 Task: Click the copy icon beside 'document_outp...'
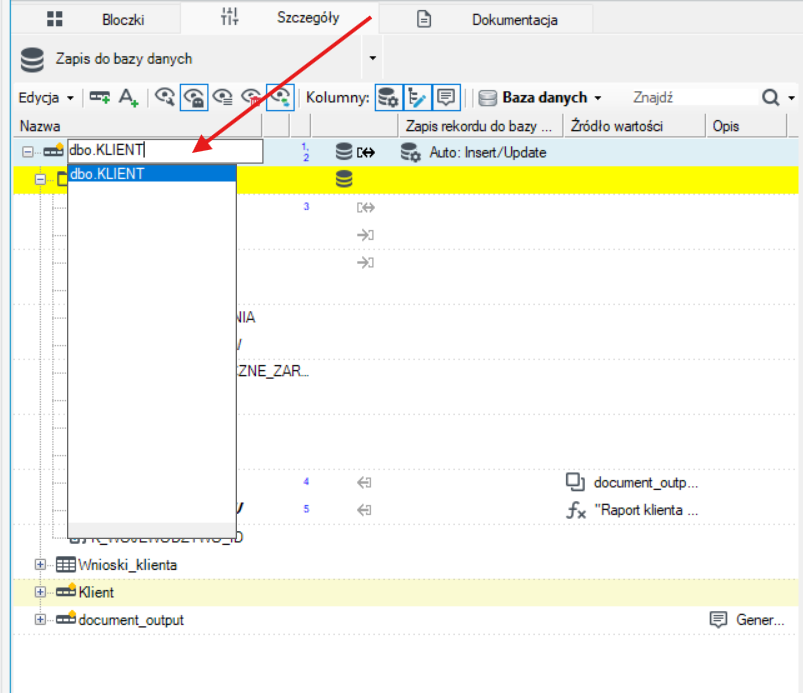[x=576, y=482]
